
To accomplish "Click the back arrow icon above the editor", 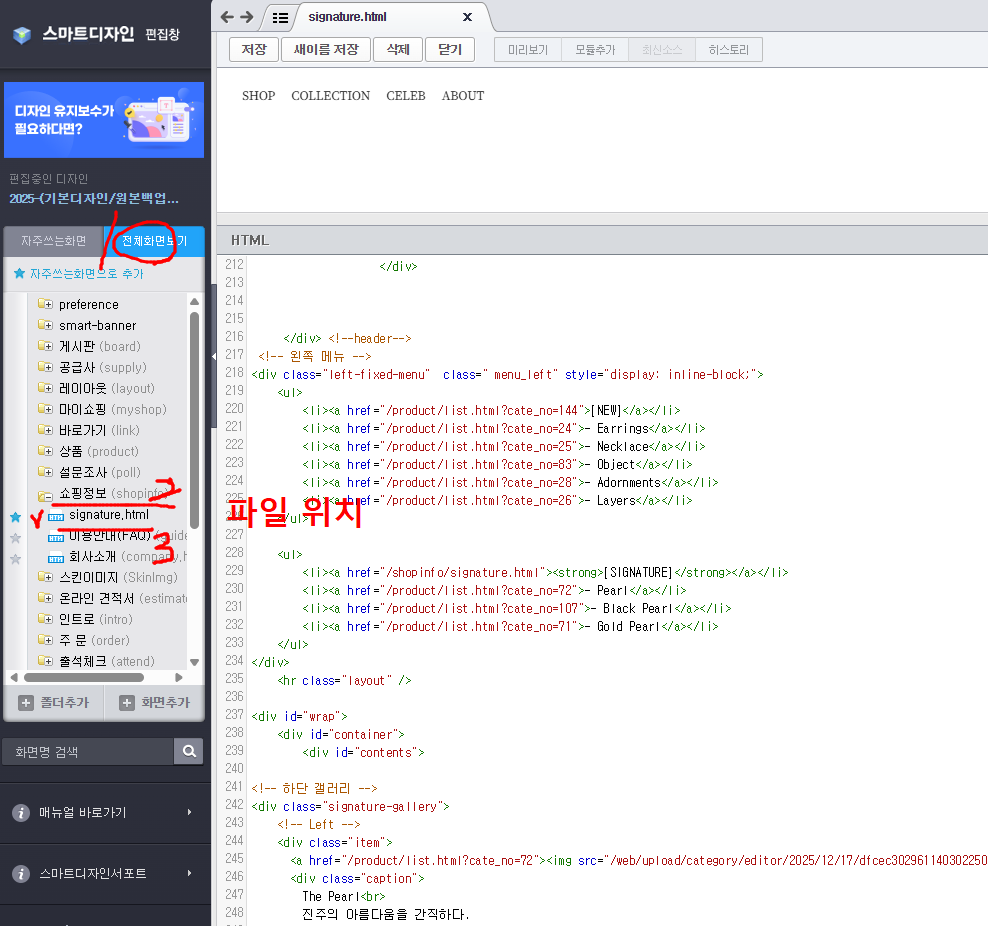I will pyautogui.click(x=227, y=17).
